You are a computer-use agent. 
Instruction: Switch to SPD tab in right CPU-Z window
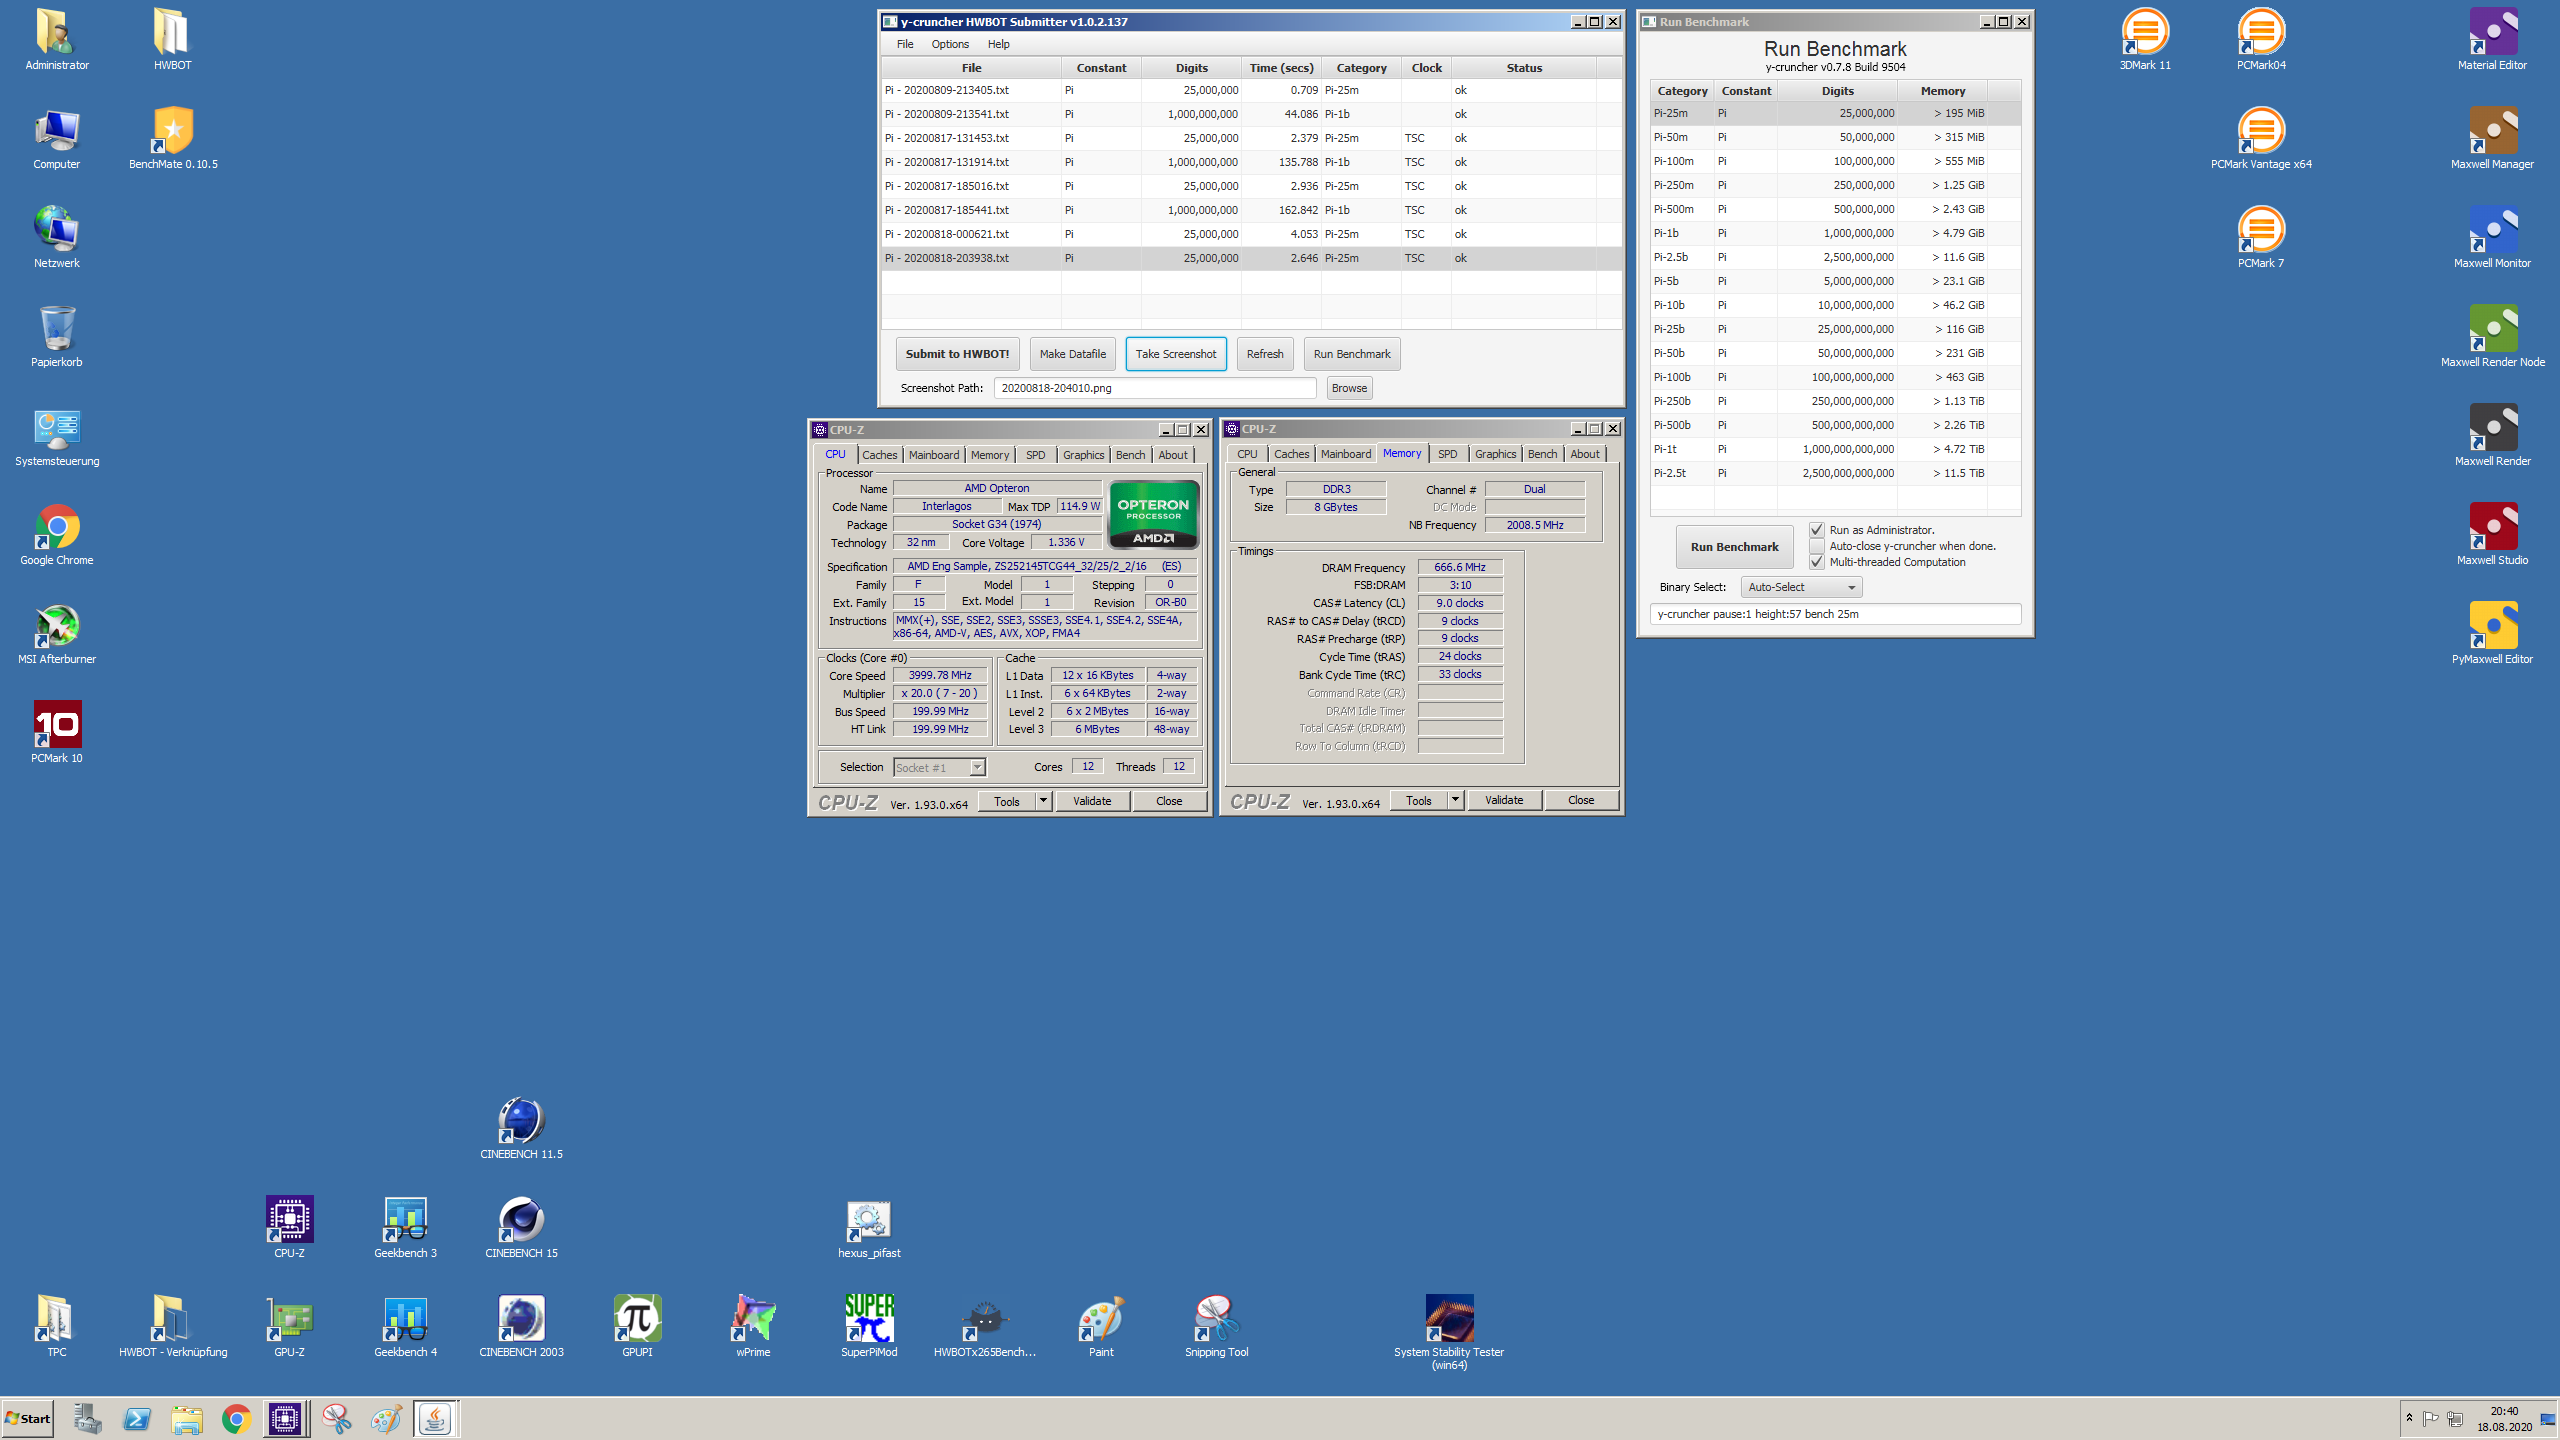[1447, 454]
